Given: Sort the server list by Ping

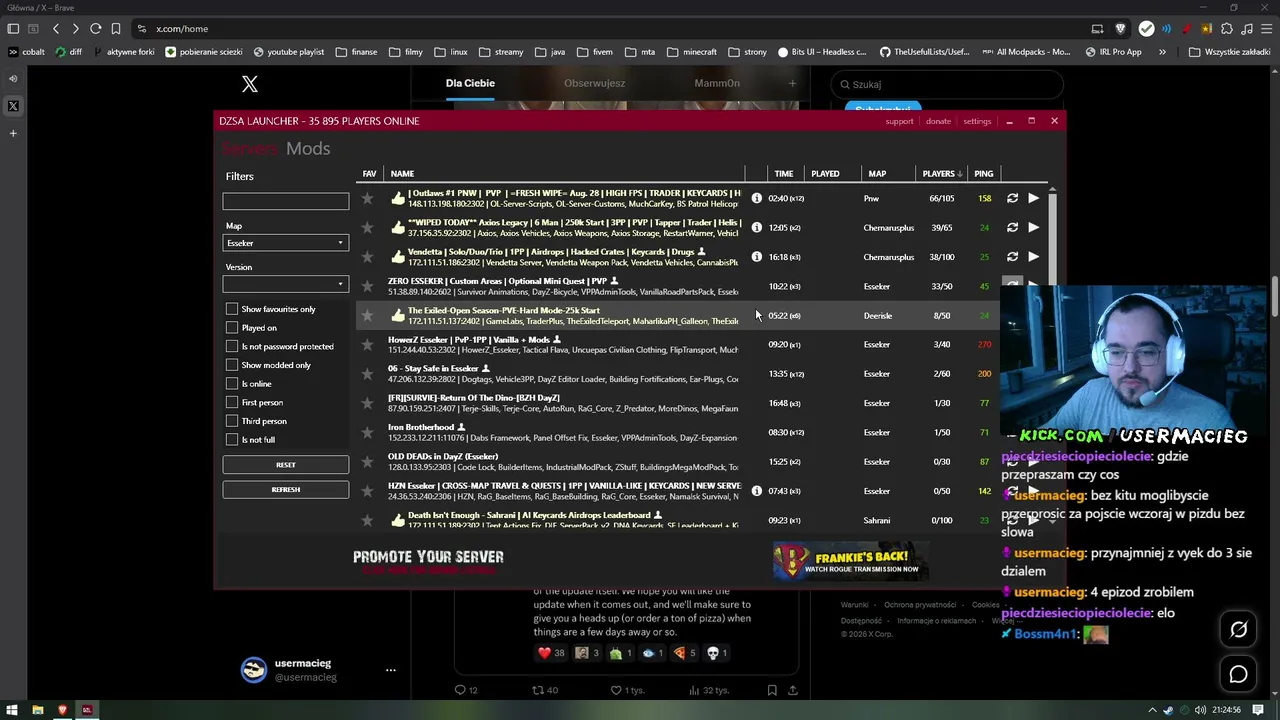Looking at the screenshot, I should click(984, 174).
